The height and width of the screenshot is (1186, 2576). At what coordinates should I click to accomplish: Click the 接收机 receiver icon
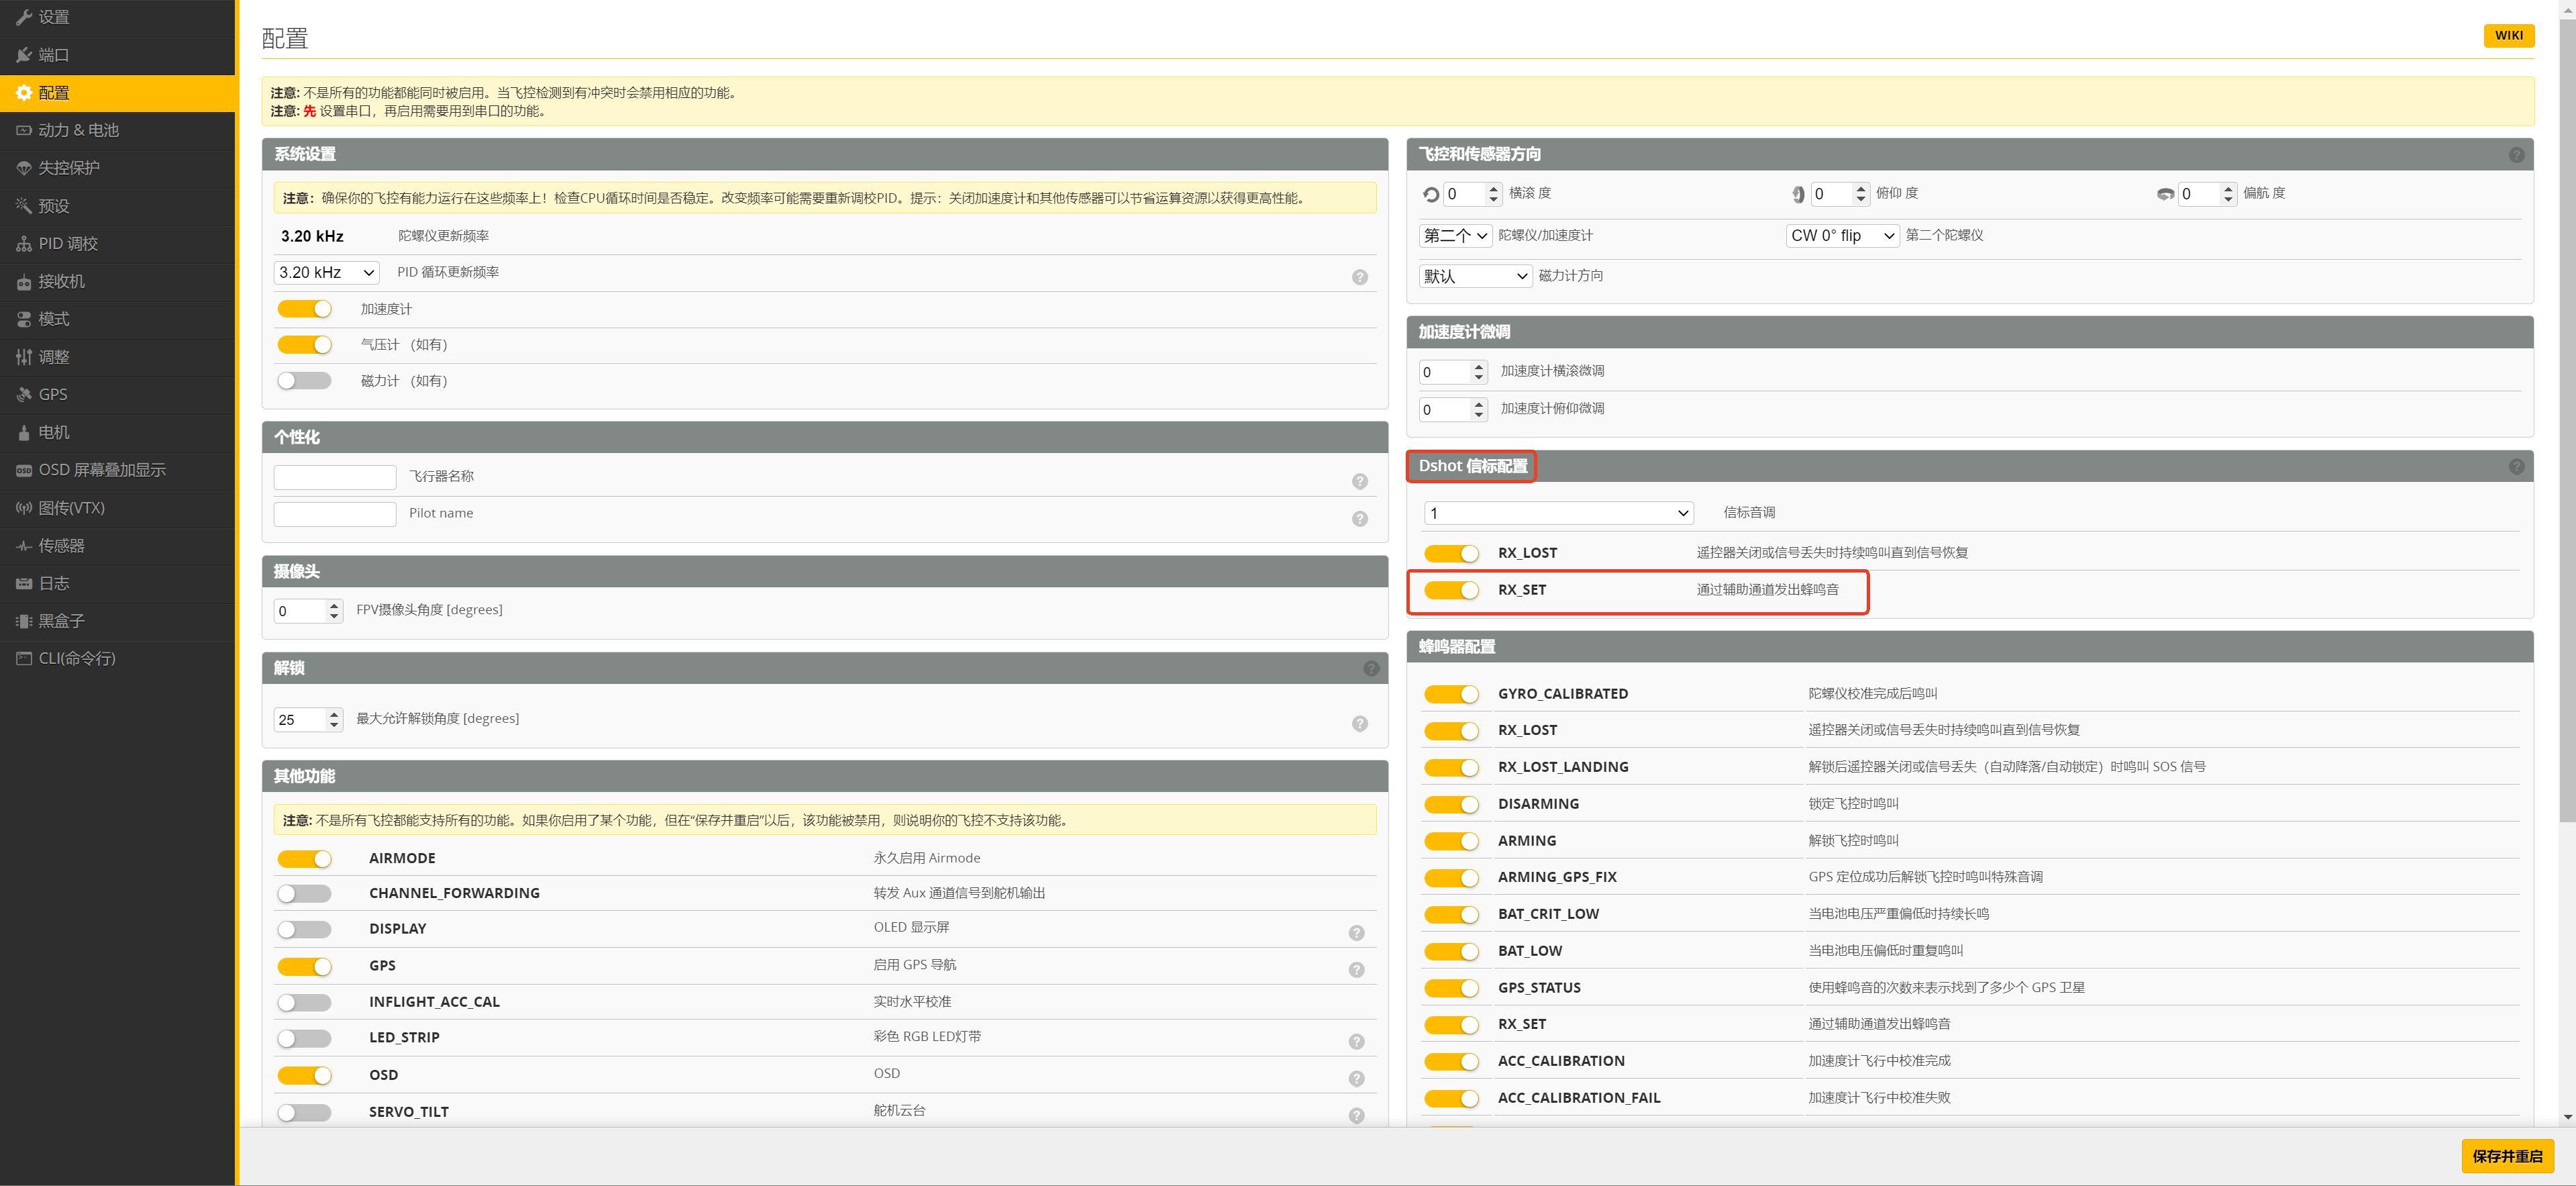coord(24,282)
